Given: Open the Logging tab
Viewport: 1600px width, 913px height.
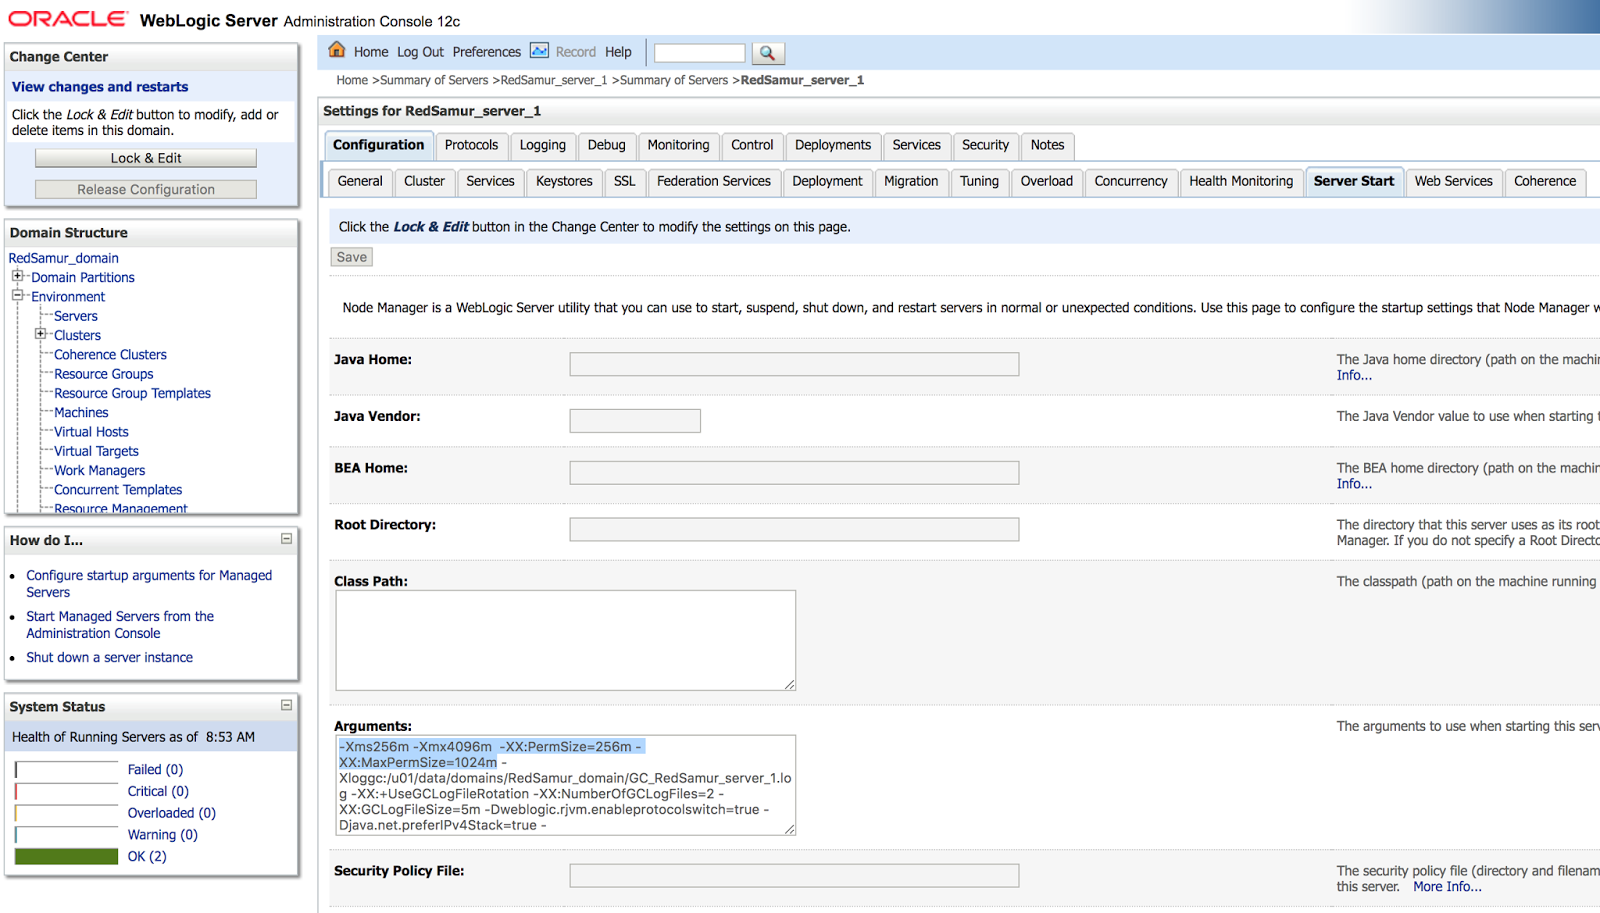Looking at the screenshot, I should tap(542, 145).
